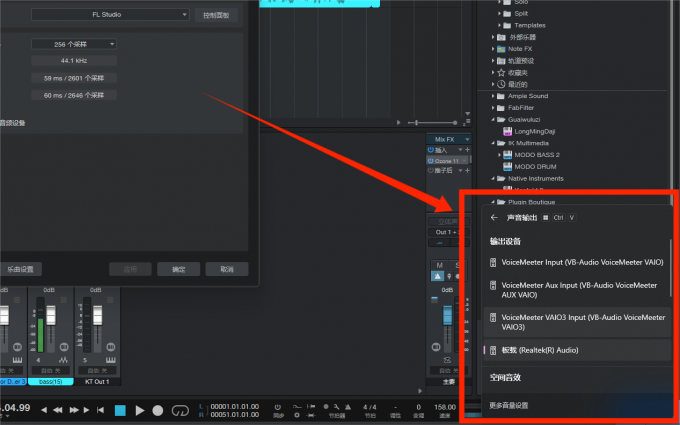Expand the Ample Sound folder
This screenshot has width=680, height=425.
[493, 96]
